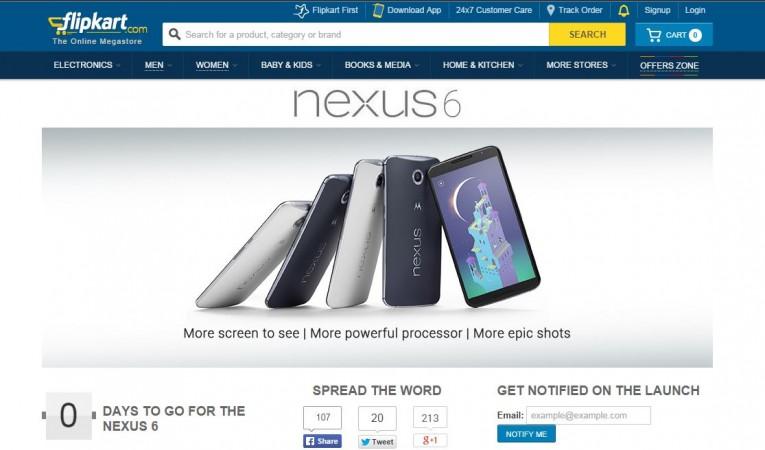Open the shopping cart
The width and height of the screenshot is (765, 450).
click(x=674, y=35)
